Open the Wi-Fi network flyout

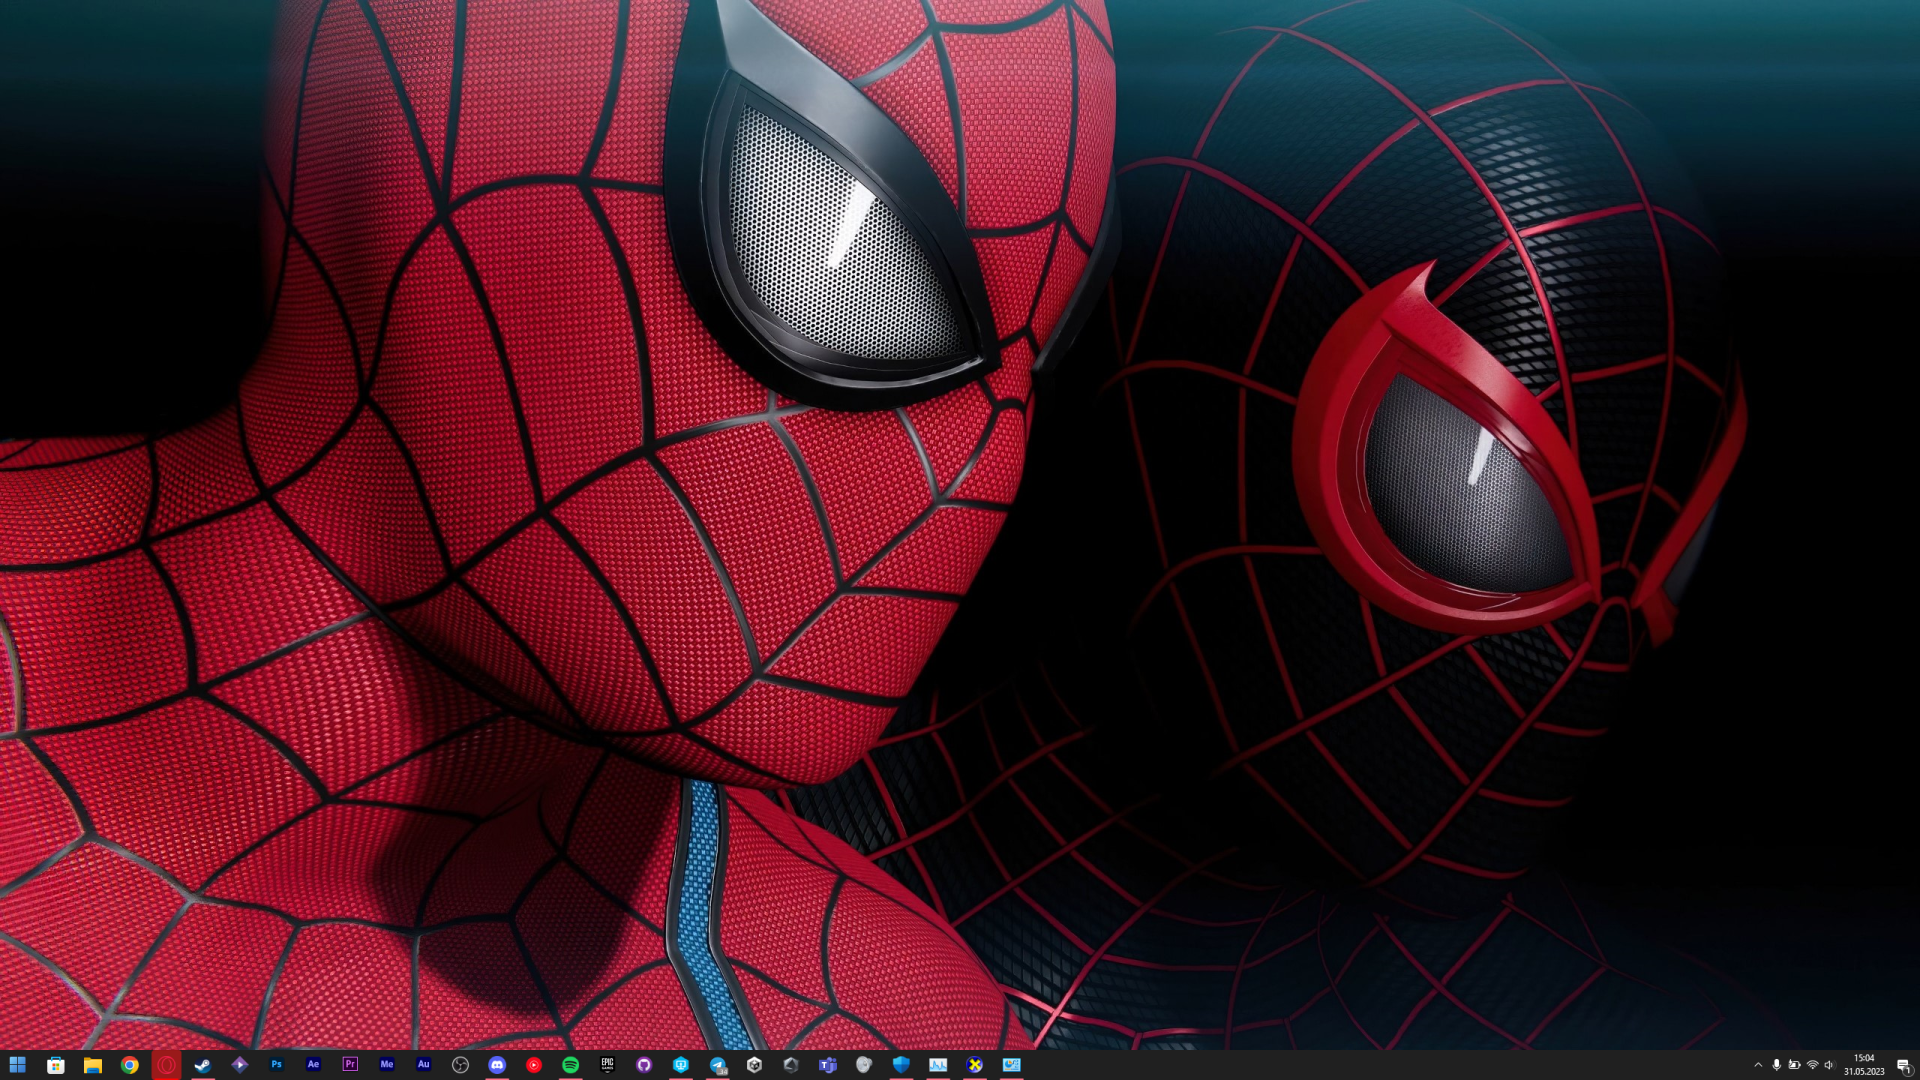[x=1812, y=1065]
